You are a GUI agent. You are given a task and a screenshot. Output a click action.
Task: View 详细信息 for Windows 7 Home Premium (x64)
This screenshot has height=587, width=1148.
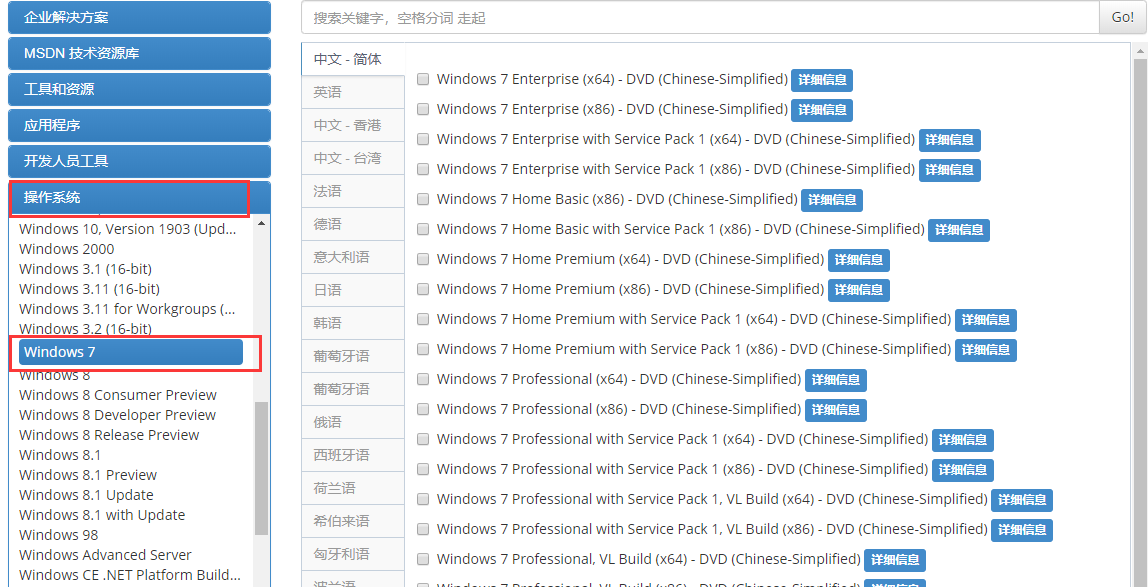pos(858,260)
